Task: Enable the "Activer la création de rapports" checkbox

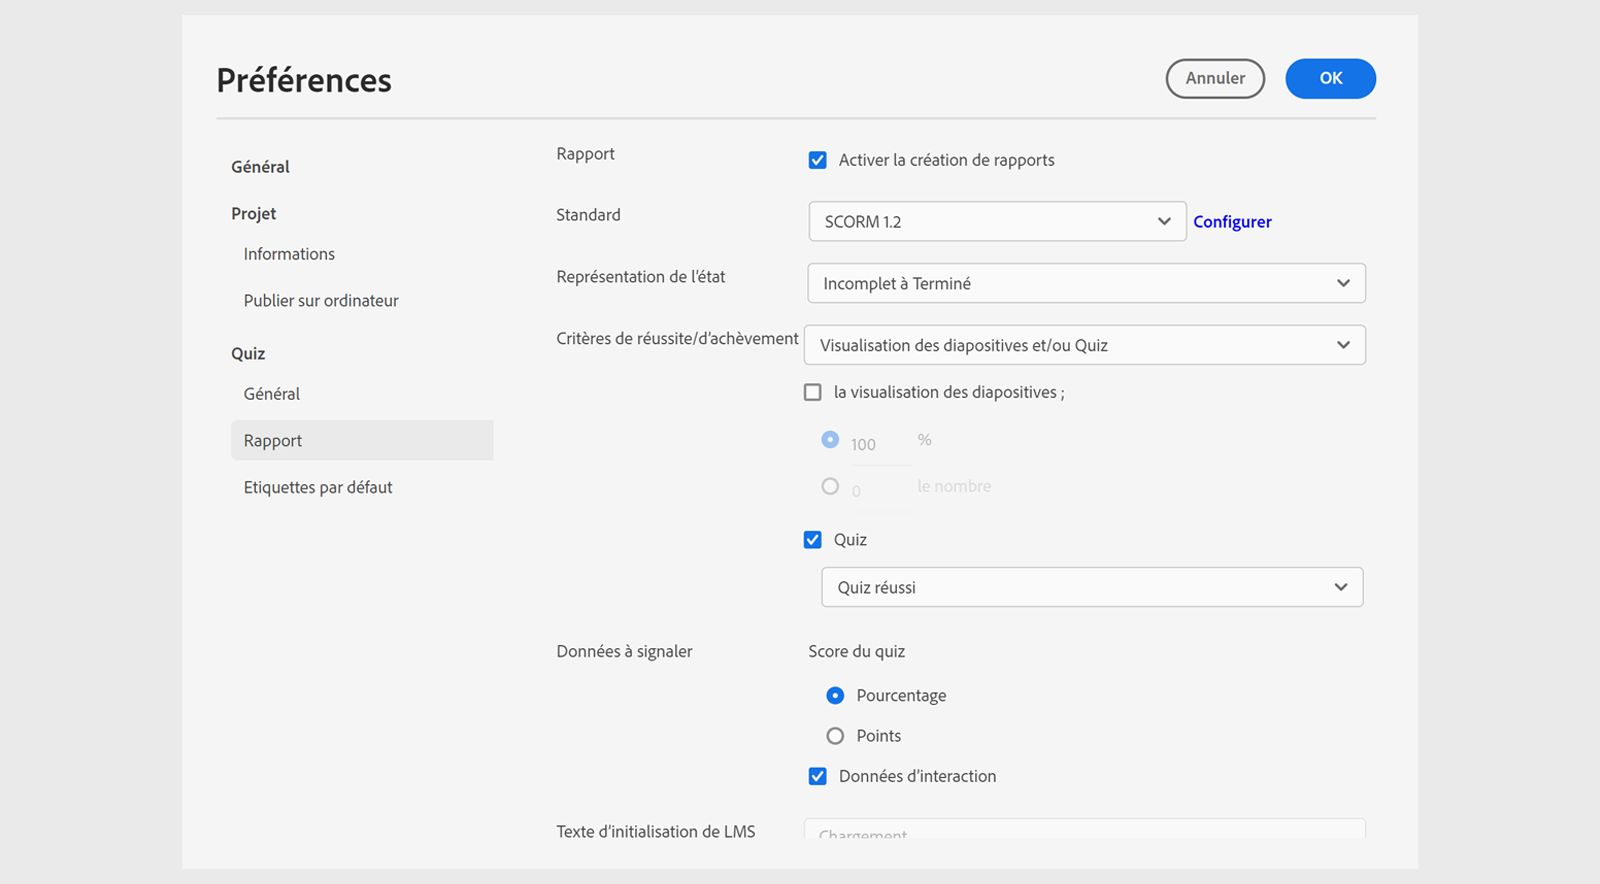Action: pyautogui.click(x=818, y=160)
